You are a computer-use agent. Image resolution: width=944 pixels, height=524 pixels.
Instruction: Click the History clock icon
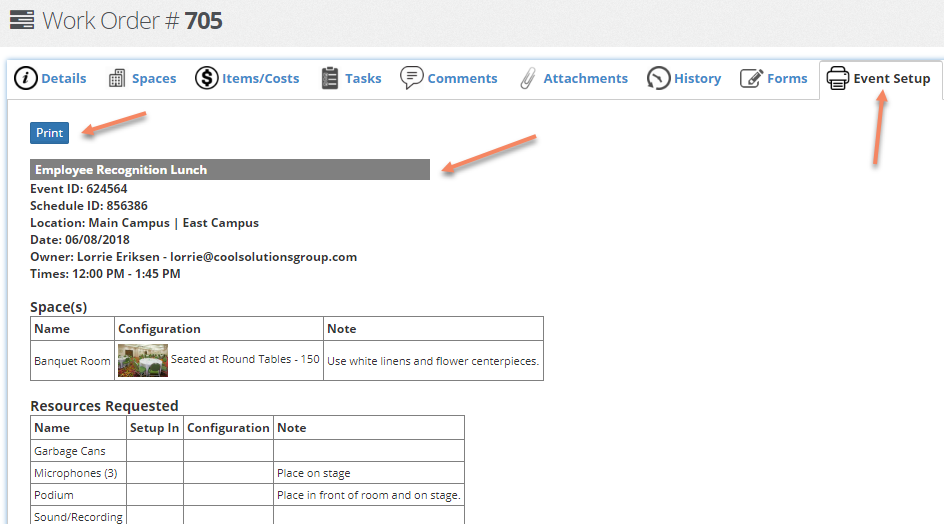[659, 78]
